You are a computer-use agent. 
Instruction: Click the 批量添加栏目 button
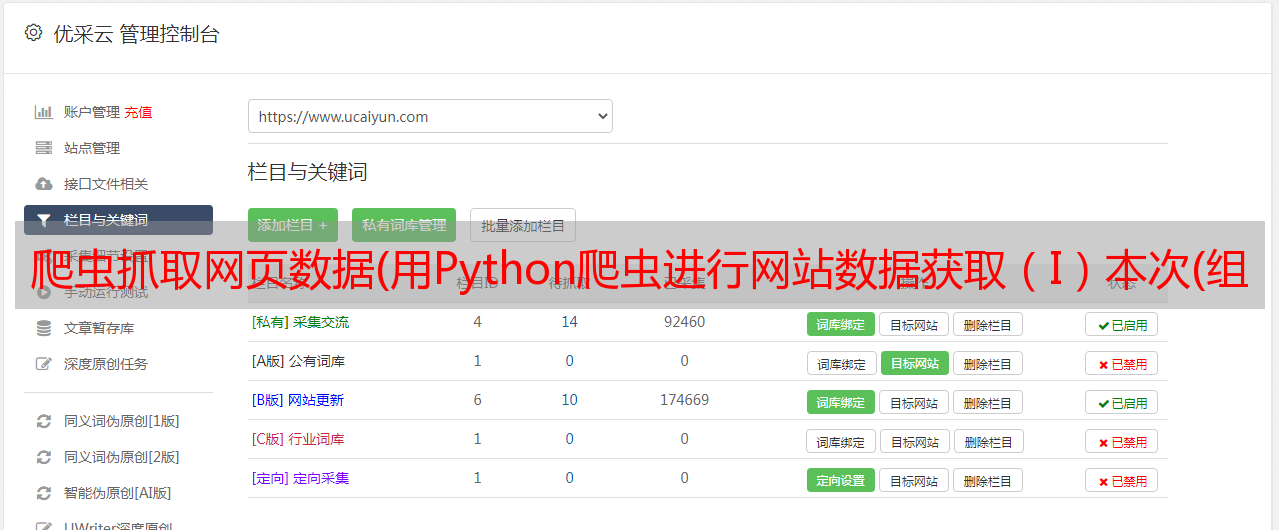[523, 225]
